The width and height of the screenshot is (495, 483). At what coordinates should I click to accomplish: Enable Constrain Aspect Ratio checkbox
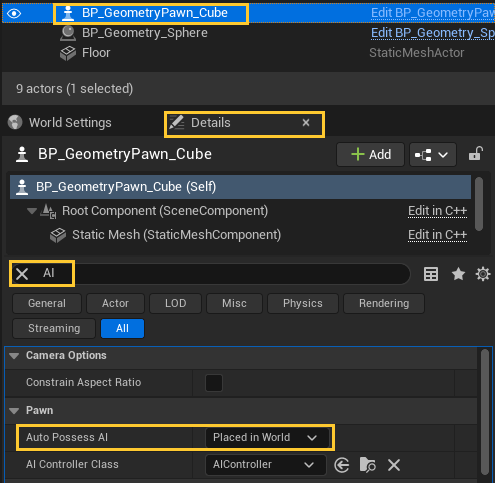pyautogui.click(x=214, y=383)
